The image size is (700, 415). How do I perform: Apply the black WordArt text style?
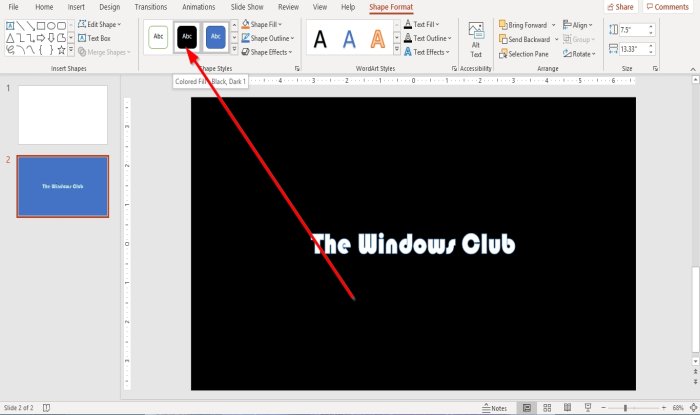(x=320, y=39)
